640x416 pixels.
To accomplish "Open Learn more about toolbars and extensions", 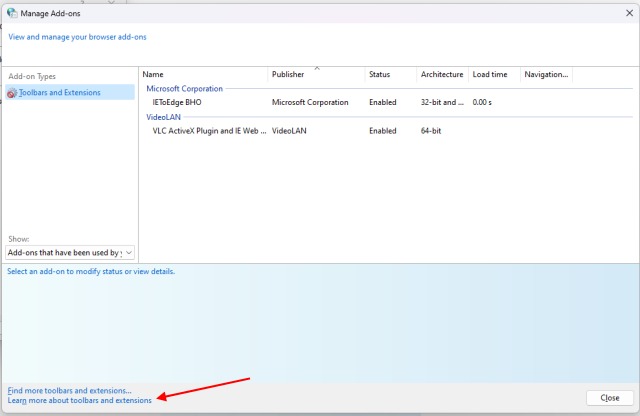I will [x=80, y=400].
